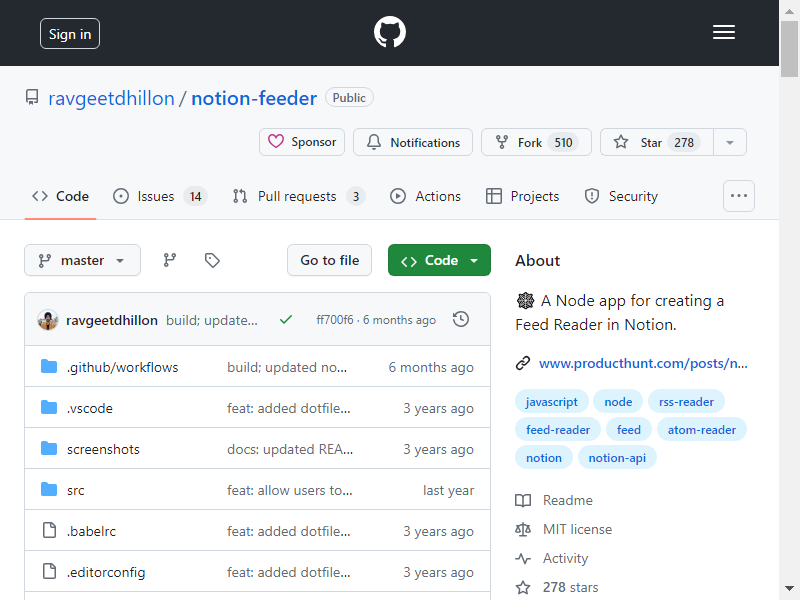Open commit 'feat: allow users to...' for src
This screenshot has width=800, height=600.
pos(290,490)
